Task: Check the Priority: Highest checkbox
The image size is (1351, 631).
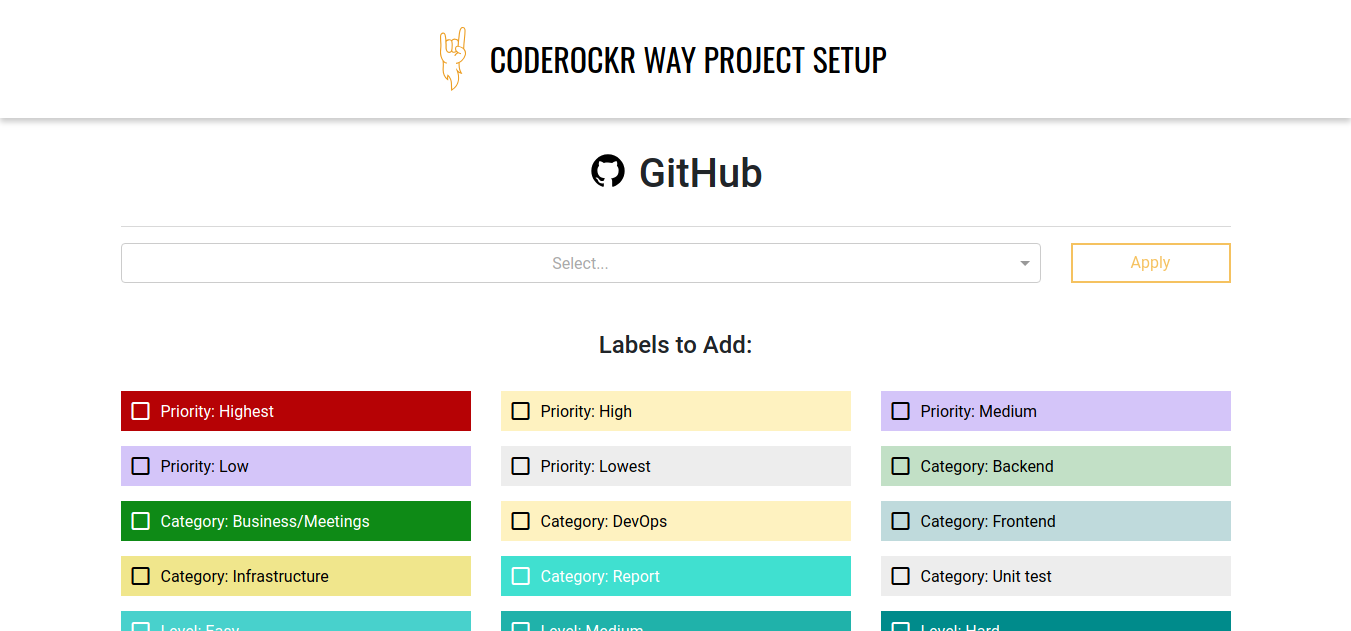Action: (141, 411)
